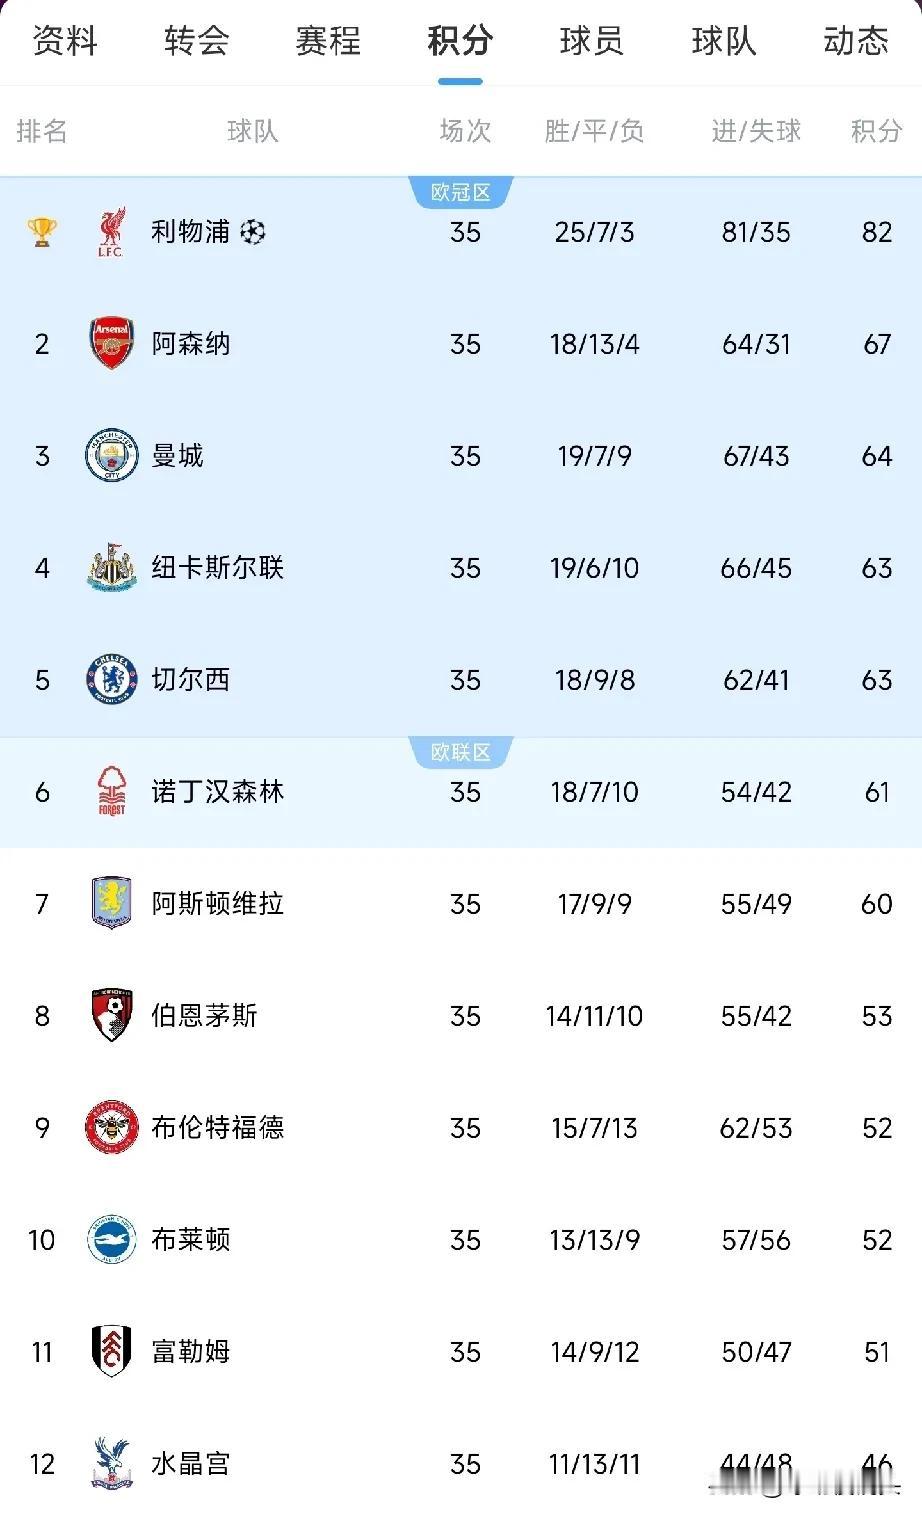This screenshot has height=1517, width=922.
Task: Click the Nottingham Forest crest
Action: point(111,792)
